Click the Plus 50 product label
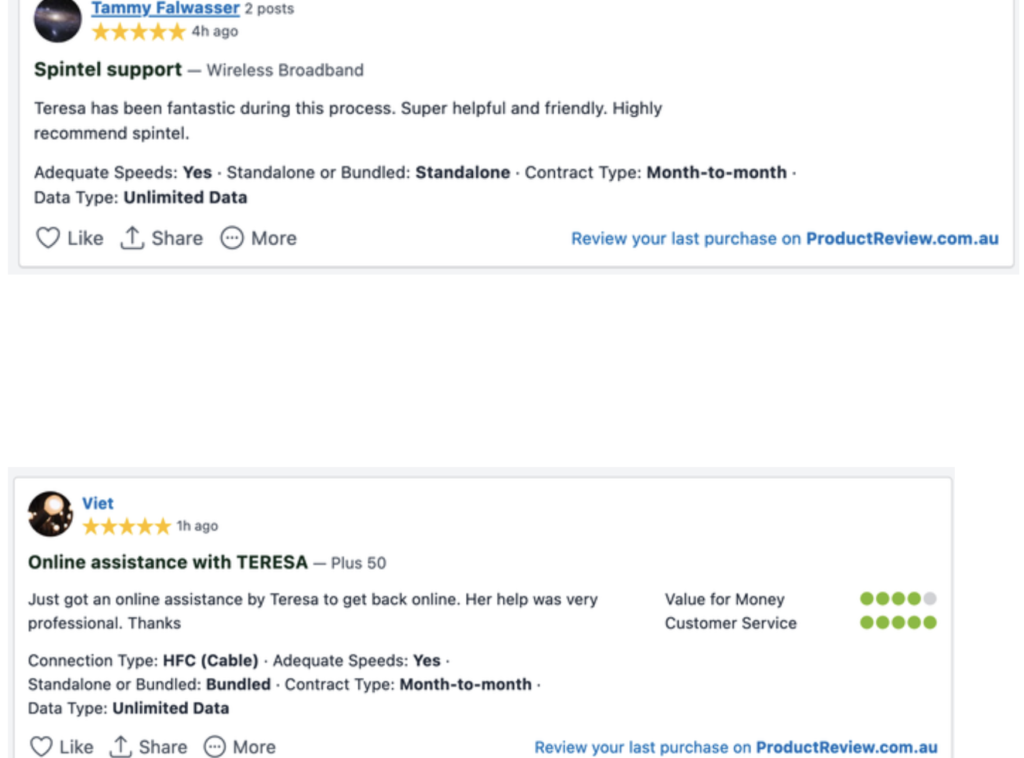The image size is (1024, 758). [359, 563]
